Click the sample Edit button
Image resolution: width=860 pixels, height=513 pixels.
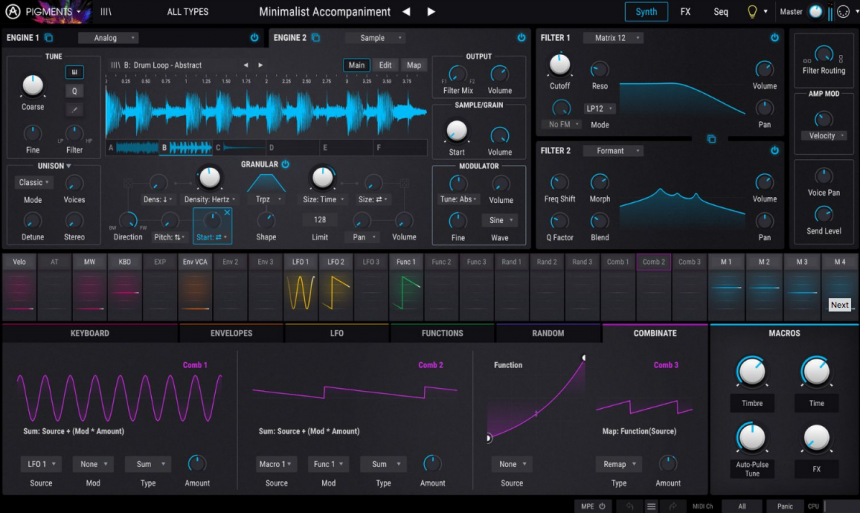(x=385, y=65)
